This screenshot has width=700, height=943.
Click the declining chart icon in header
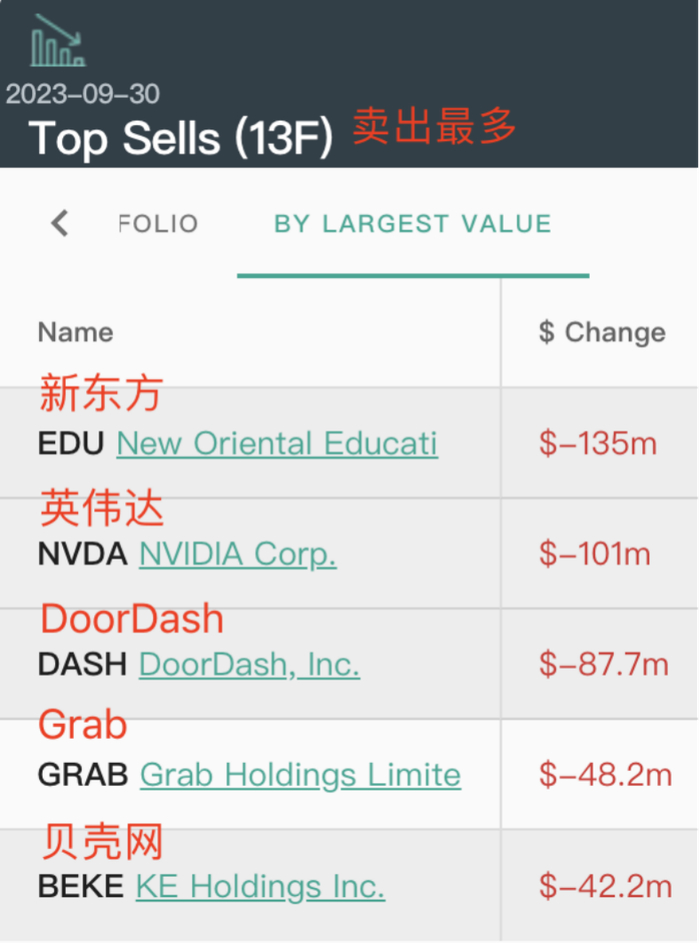pyautogui.click(x=57, y=41)
